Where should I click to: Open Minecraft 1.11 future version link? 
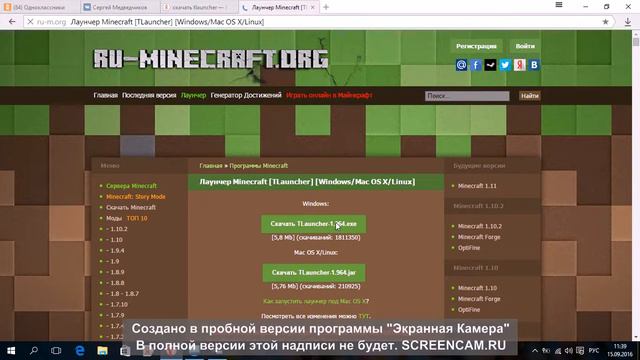pyautogui.click(x=477, y=186)
